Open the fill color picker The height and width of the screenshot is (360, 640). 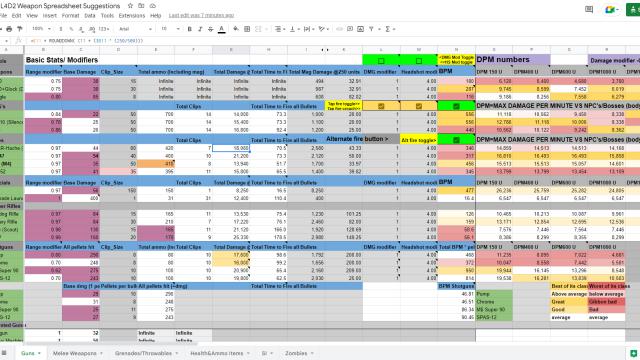tap(236, 29)
